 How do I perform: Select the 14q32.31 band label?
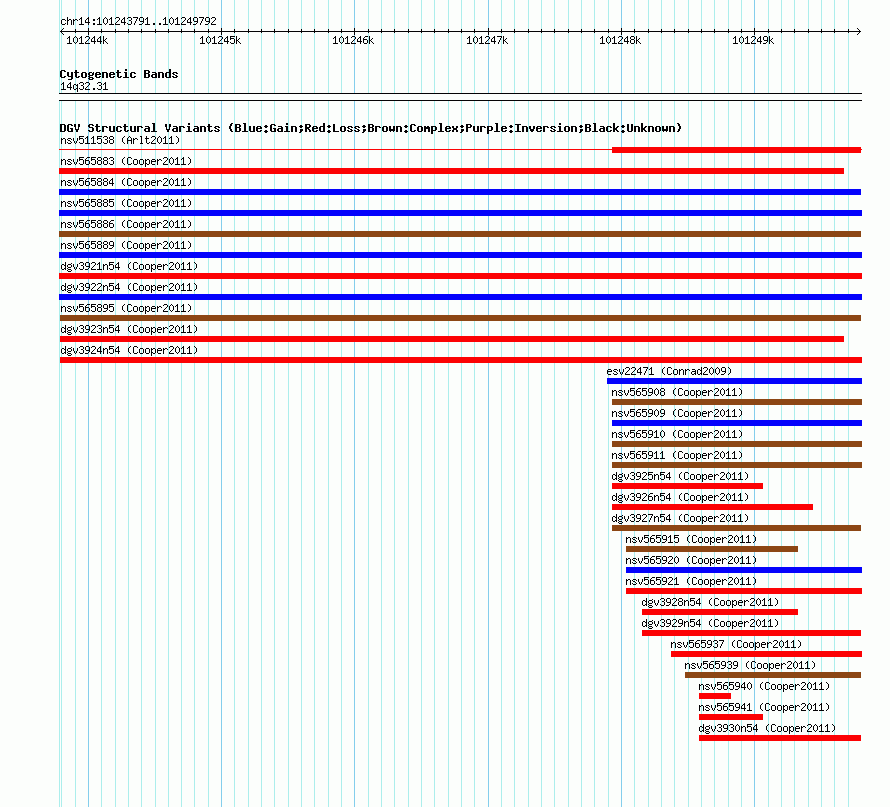84,86
